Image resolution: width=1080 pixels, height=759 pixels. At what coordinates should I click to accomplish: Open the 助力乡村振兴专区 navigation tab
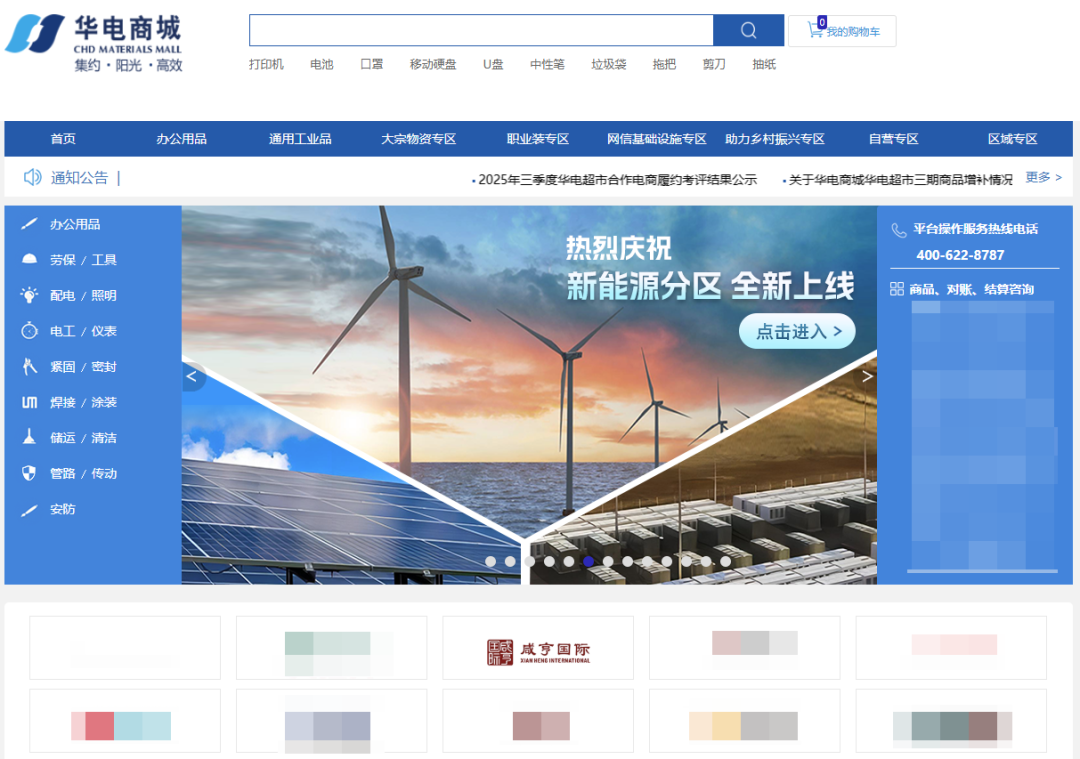[x=774, y=139]
